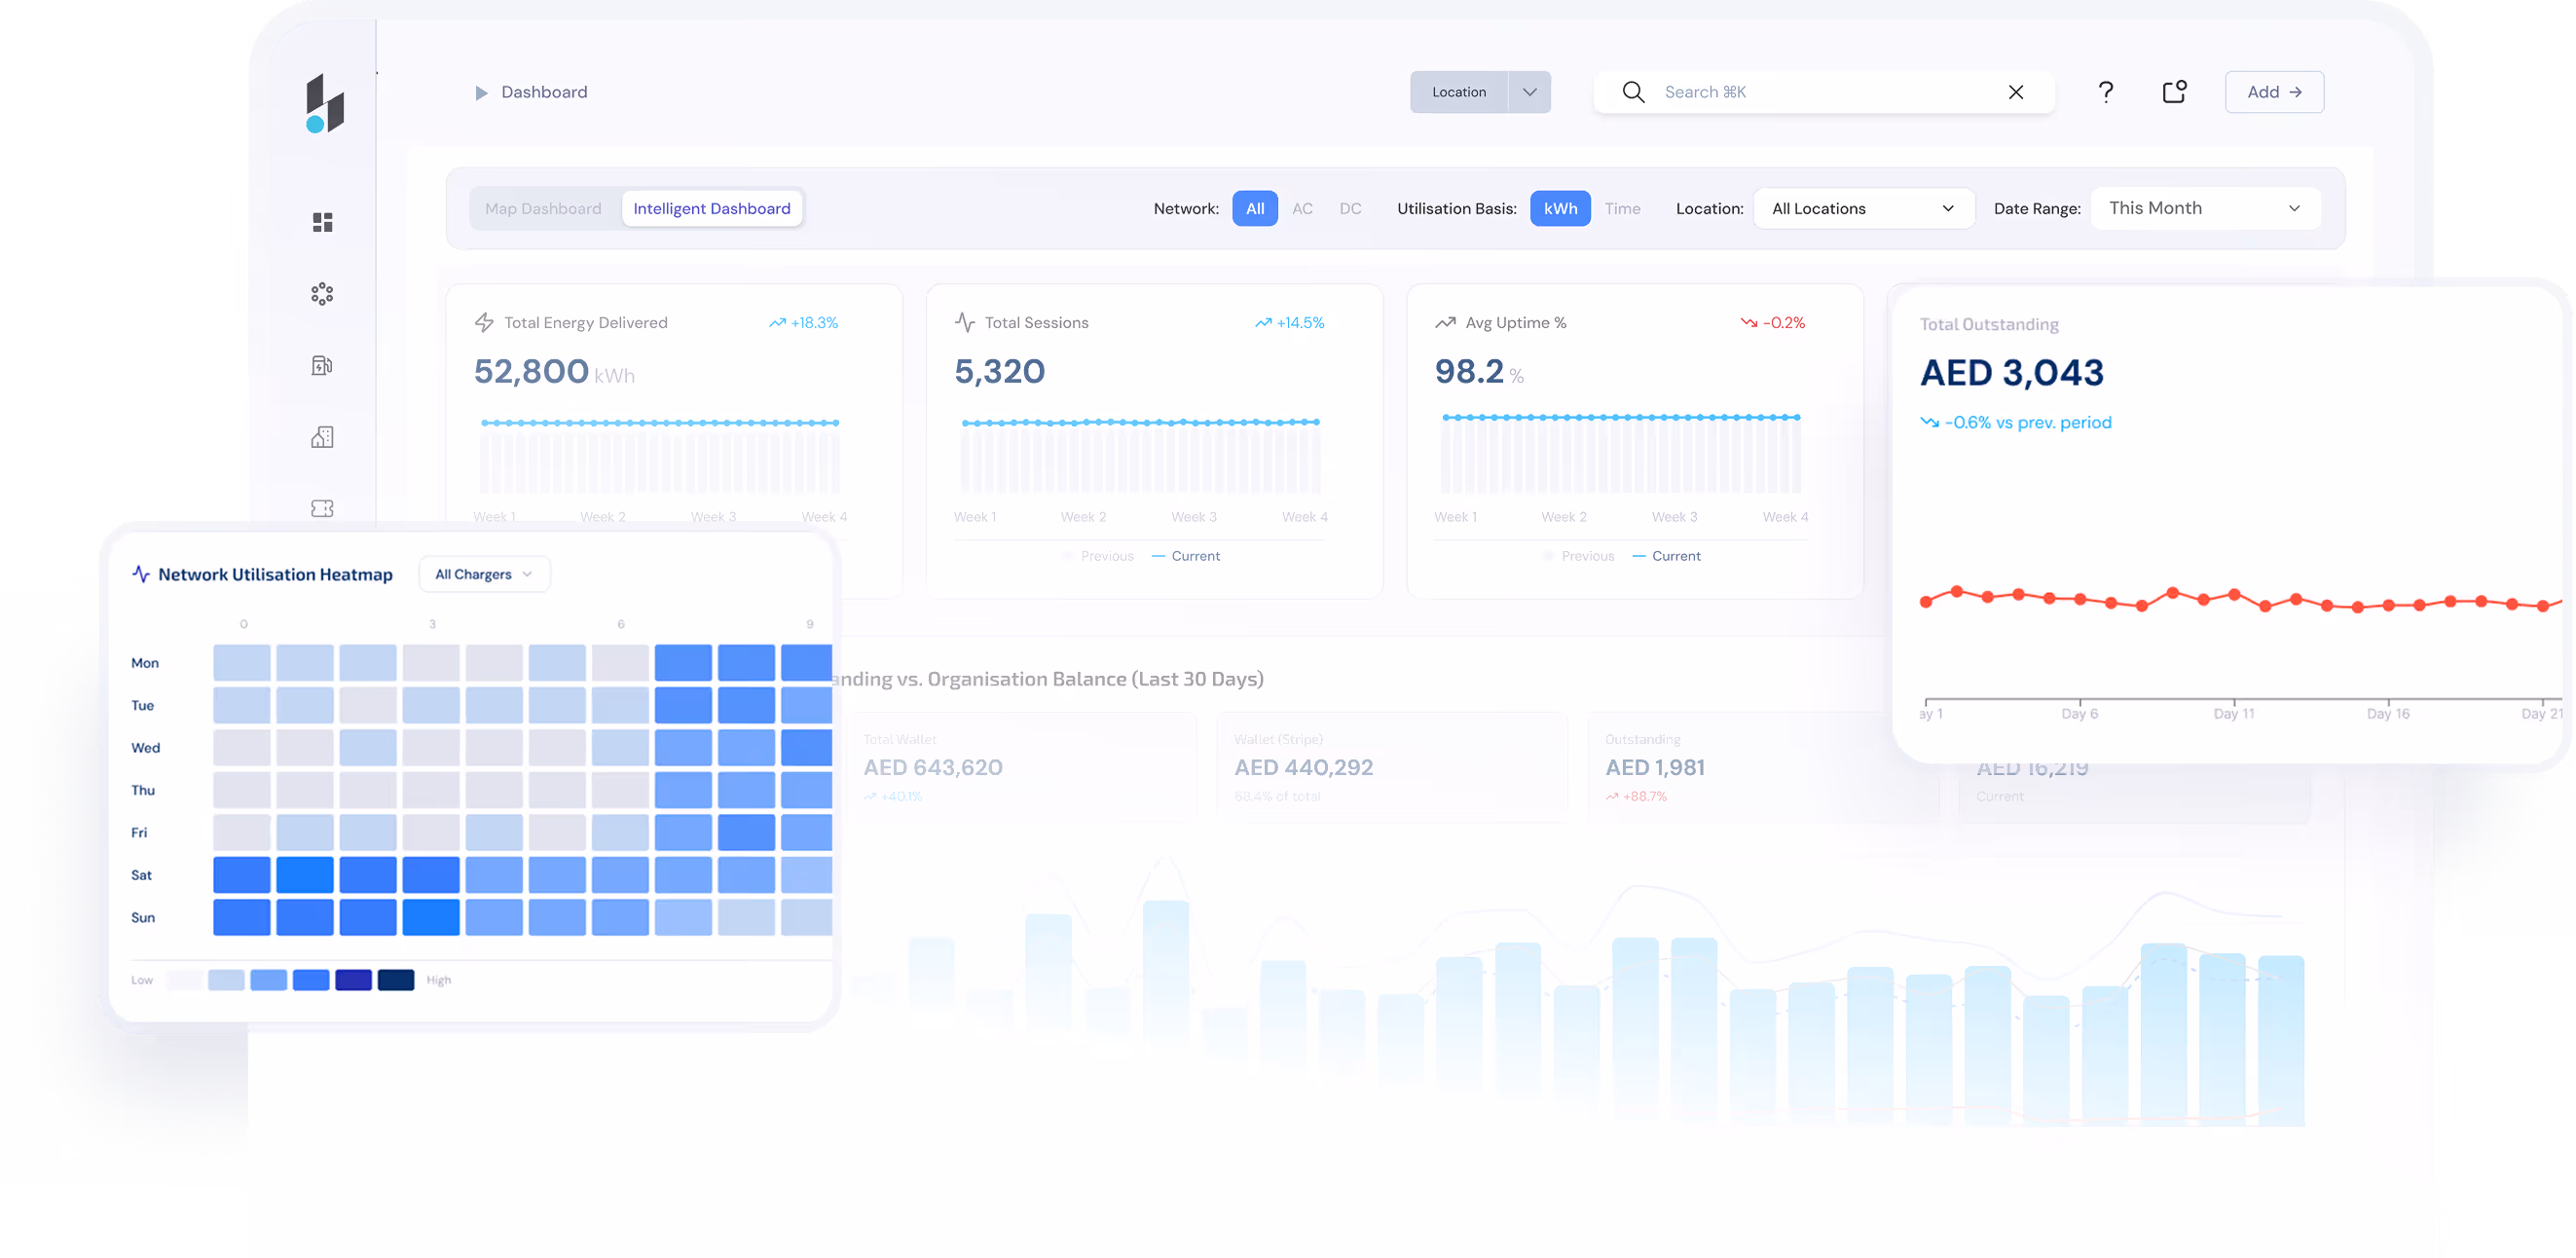Set Network filter to AC
Screen dimensions: 2576x1258
point(1302,209)
